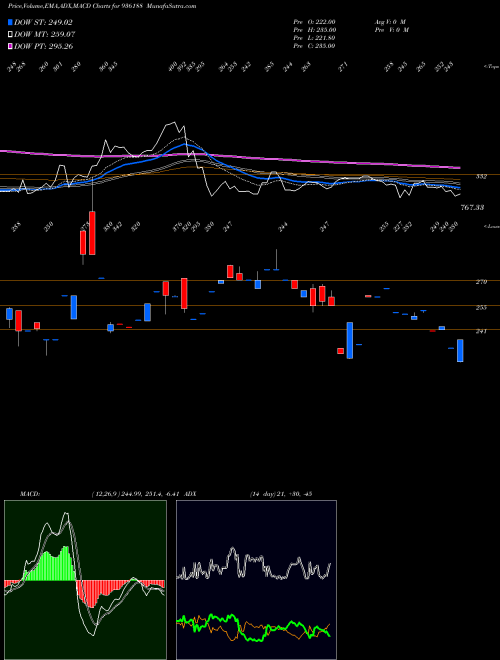The height and width of the screenshot is (660, 500).
Task: Select the 'DOW MT: 259.07' legend text
Action: pos(45,35)
